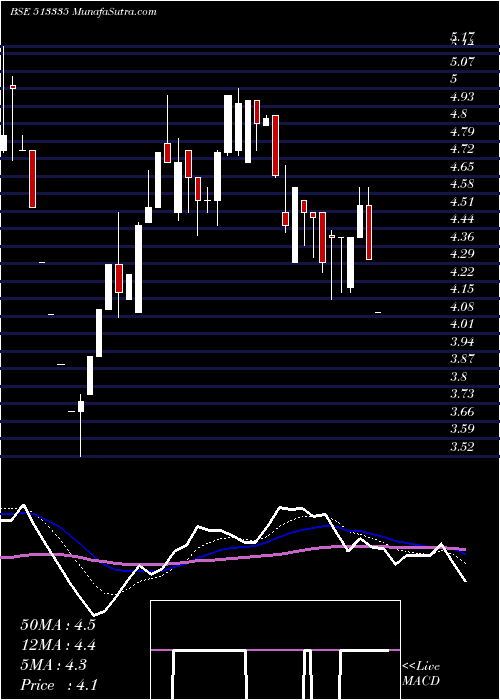500x700 pixels.
Task: Click the Price : 4.1 readout
Action: (59, 685)
